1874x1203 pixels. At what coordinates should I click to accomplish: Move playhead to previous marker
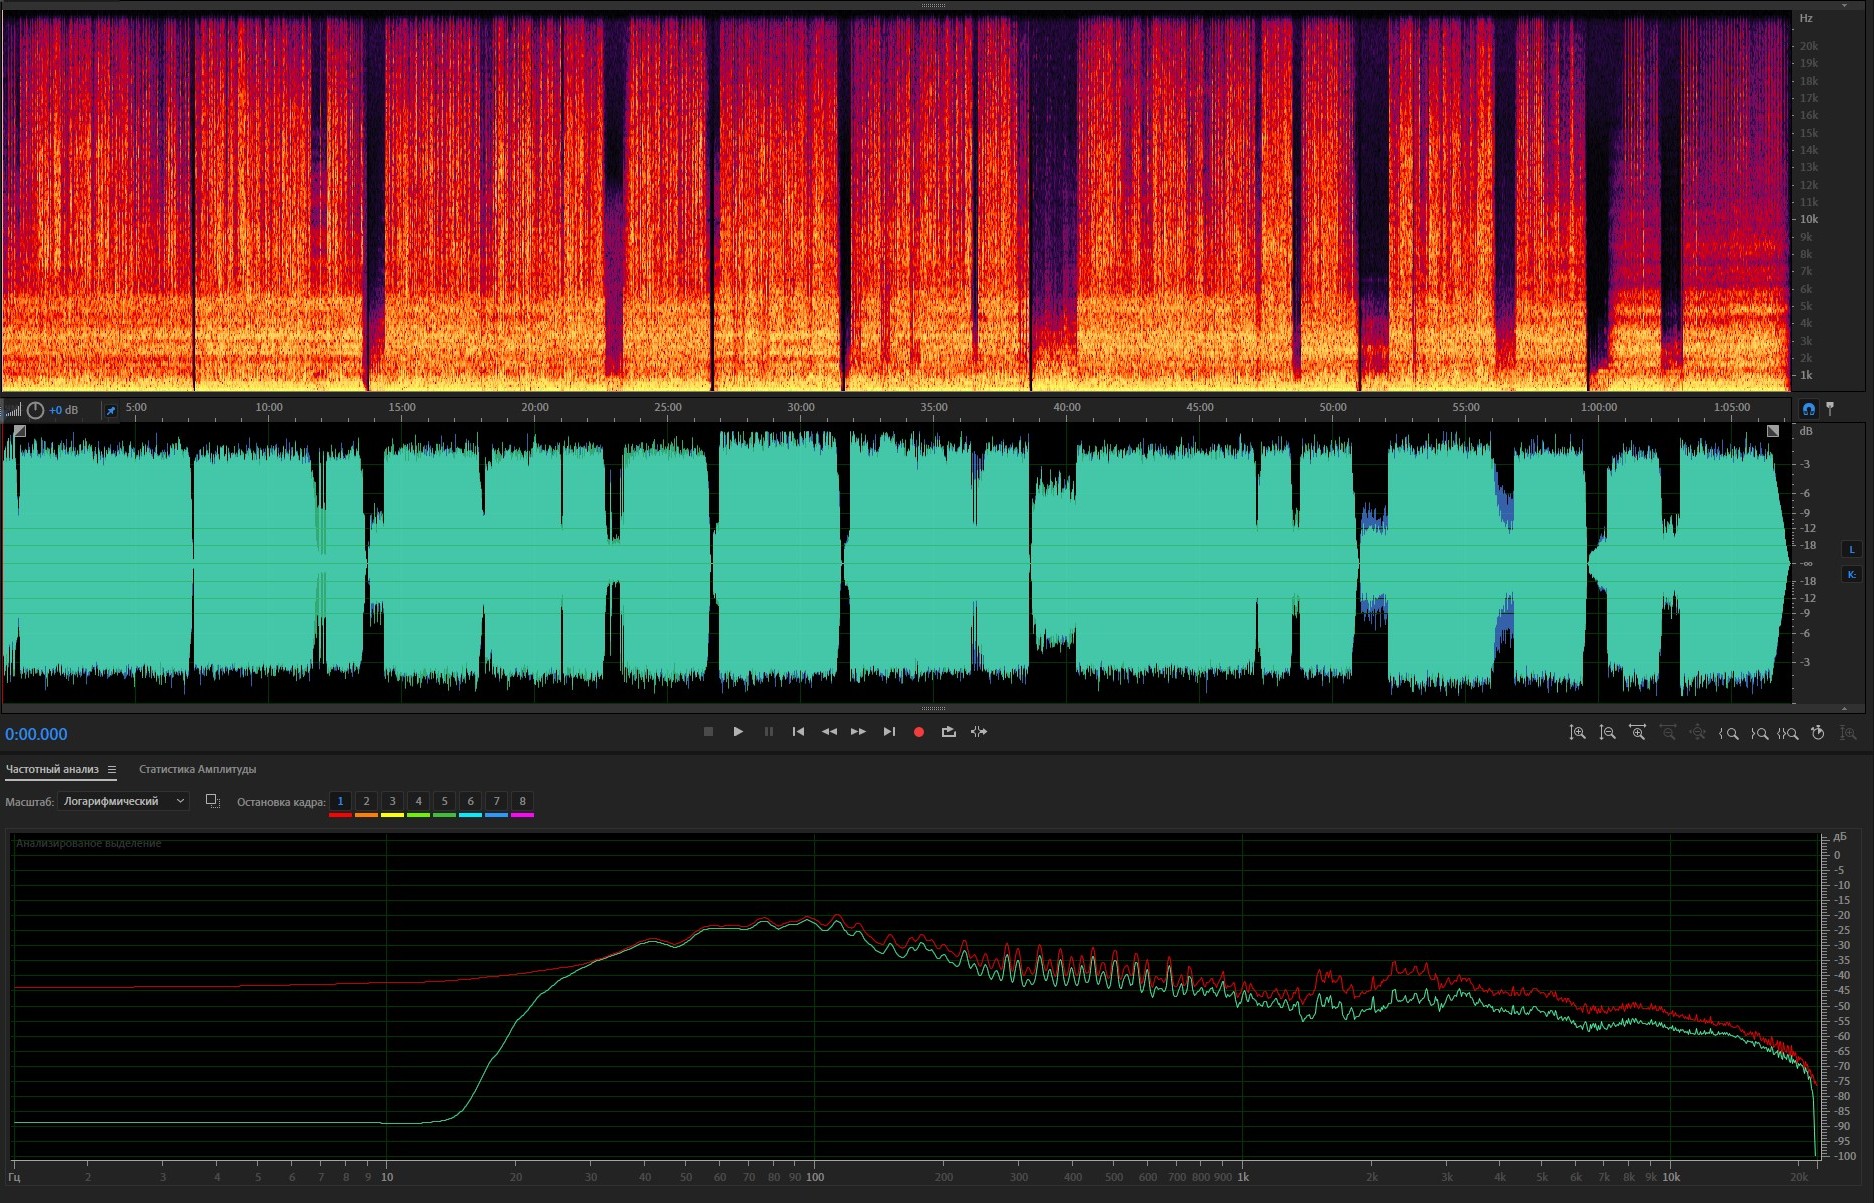pyautogui.click(x=798, y=732)
